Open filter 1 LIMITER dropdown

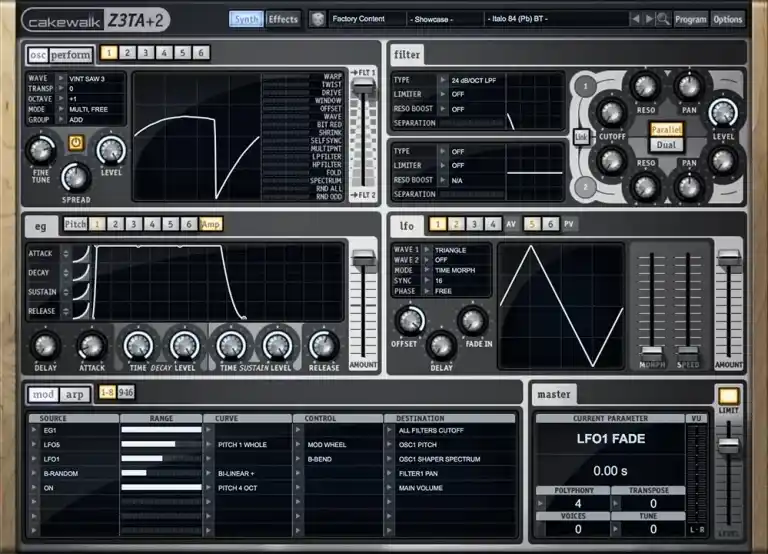pos(443,94)
